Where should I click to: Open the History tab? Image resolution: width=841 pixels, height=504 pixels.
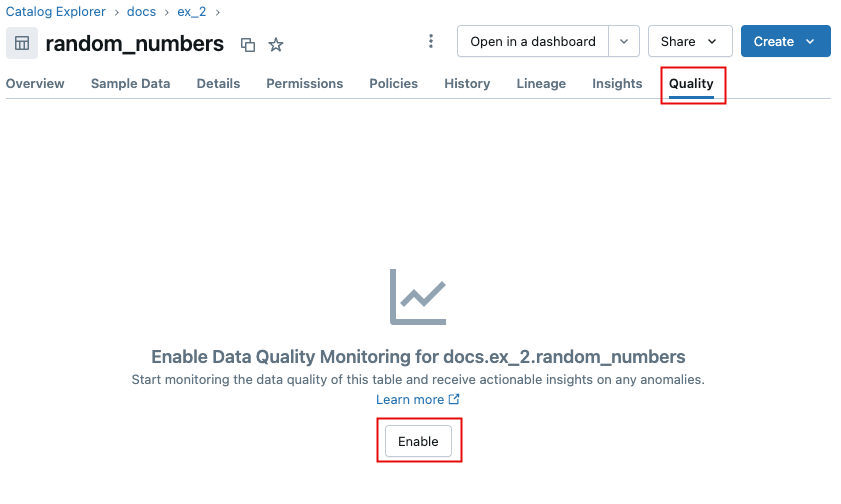(x=467, y=84)
